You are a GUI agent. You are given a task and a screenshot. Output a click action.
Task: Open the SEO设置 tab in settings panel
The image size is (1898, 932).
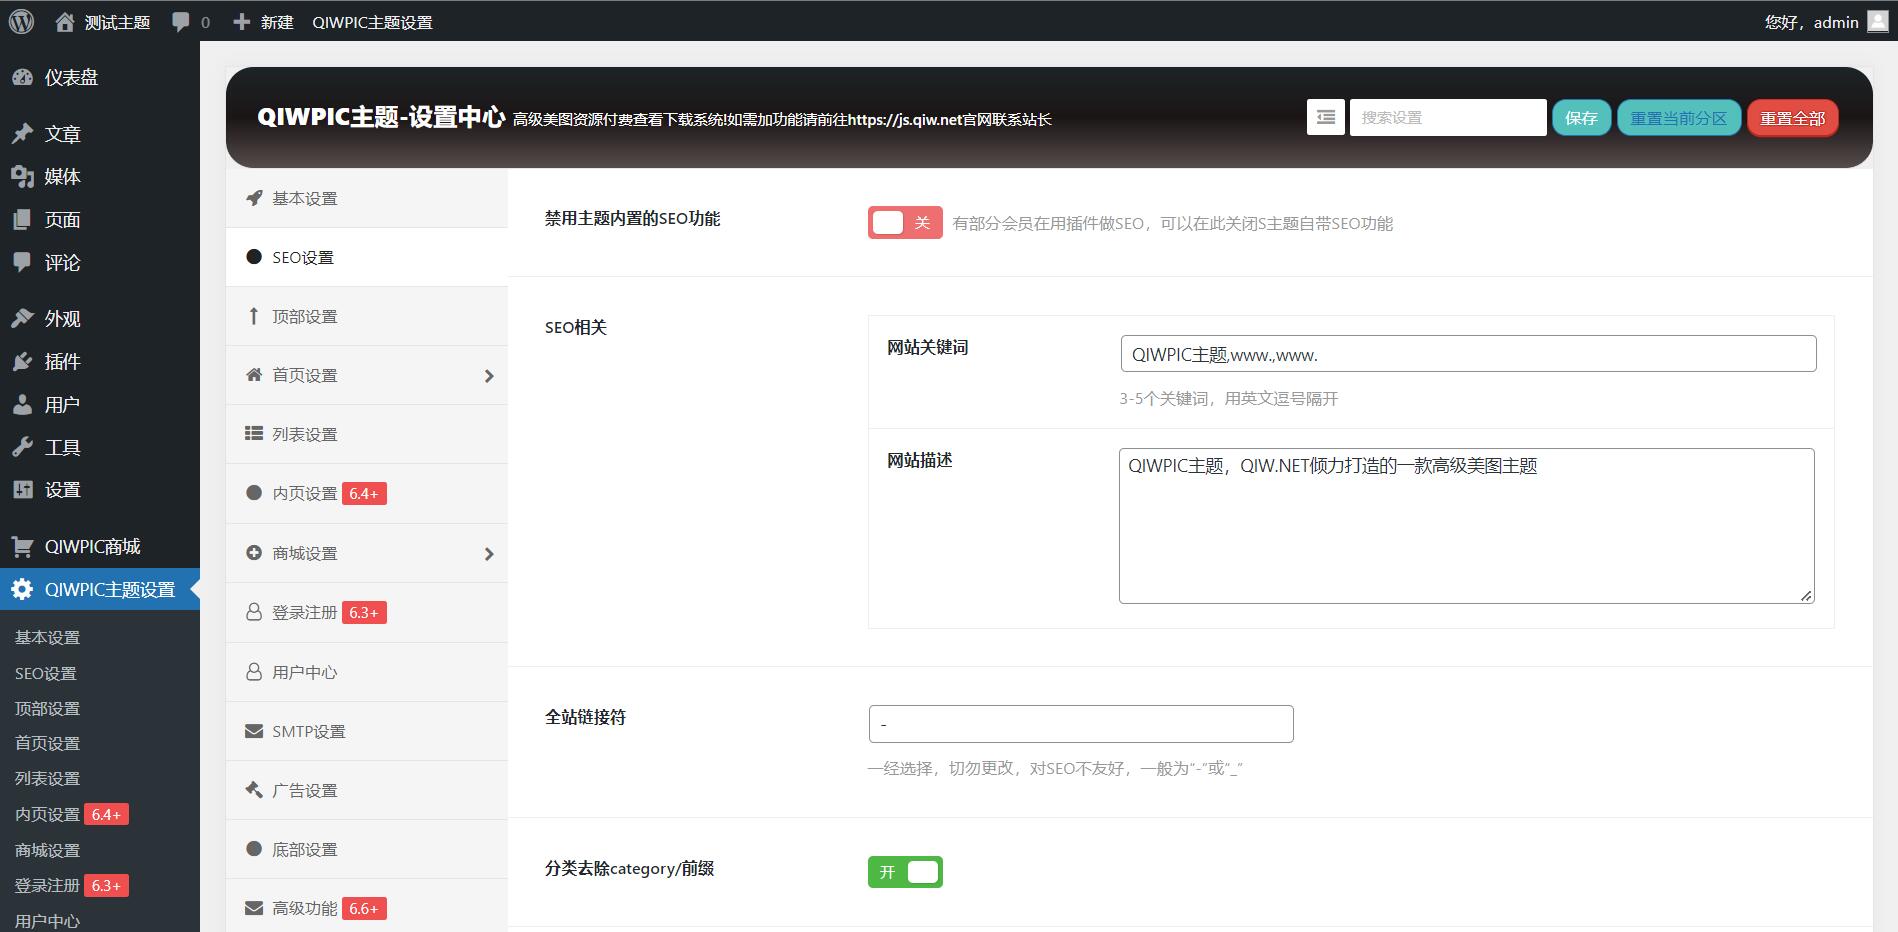[367, 257]
